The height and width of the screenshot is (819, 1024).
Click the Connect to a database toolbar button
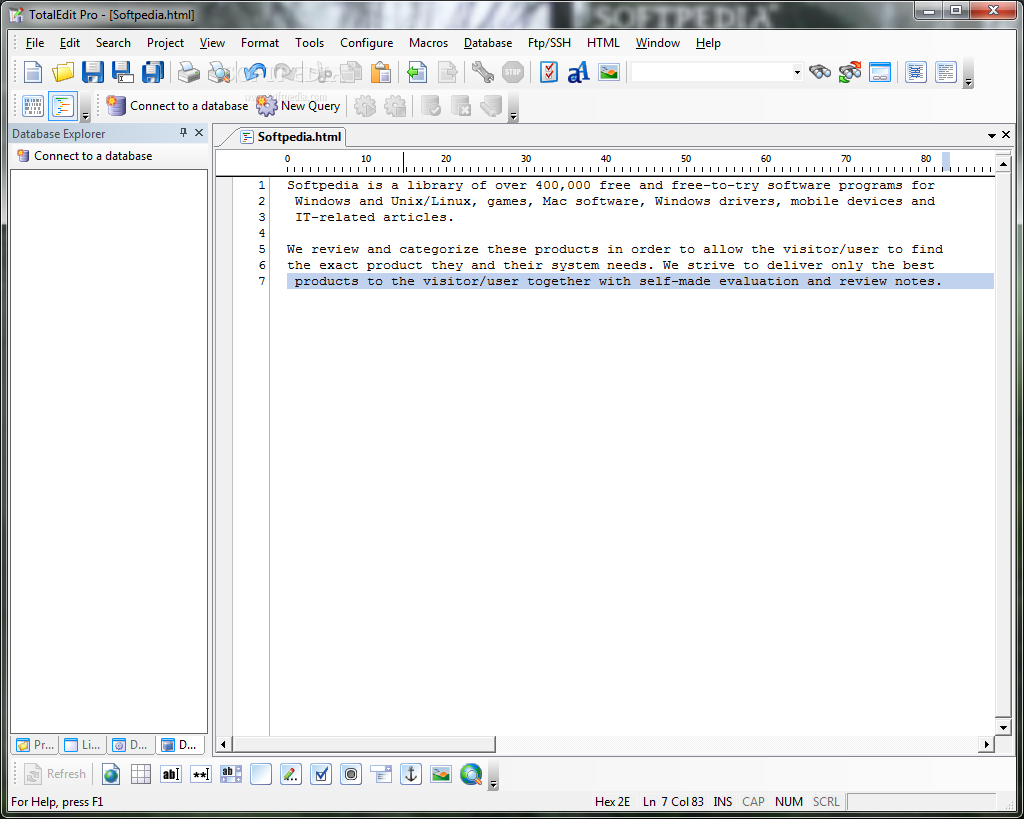177,106
